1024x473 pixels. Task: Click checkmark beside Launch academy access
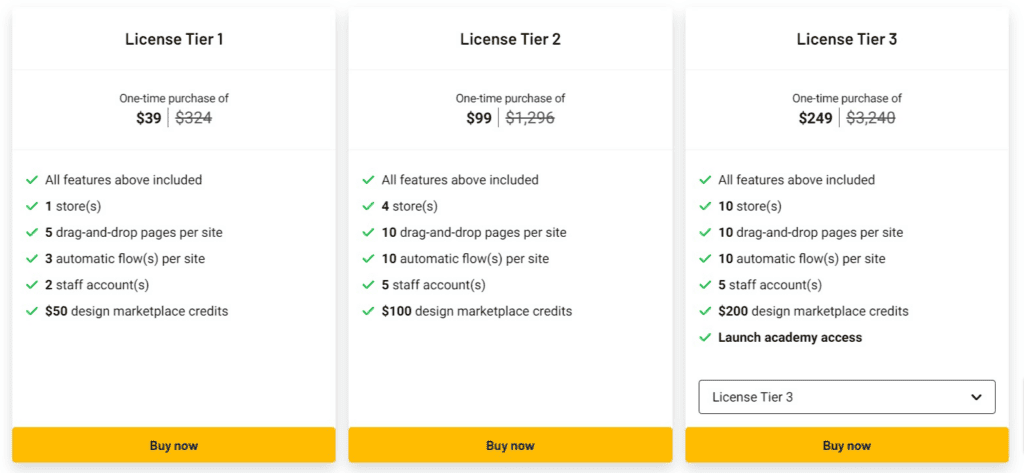(x=705, y=337)
